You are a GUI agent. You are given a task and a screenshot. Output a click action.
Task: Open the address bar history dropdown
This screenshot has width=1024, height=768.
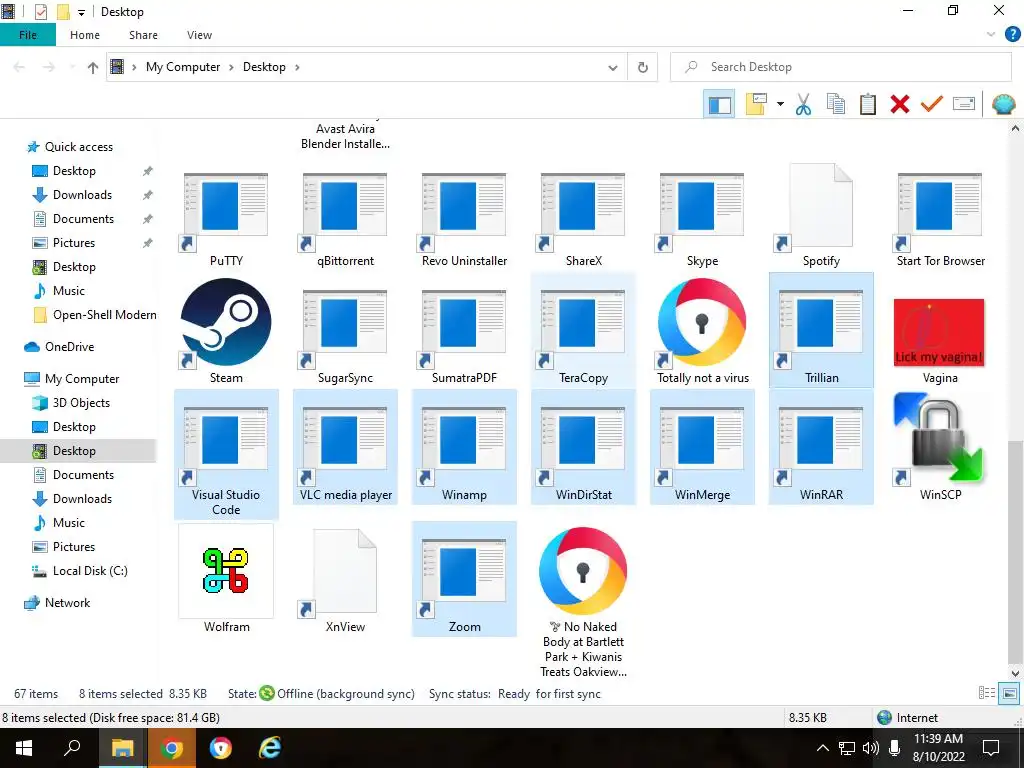613,67
